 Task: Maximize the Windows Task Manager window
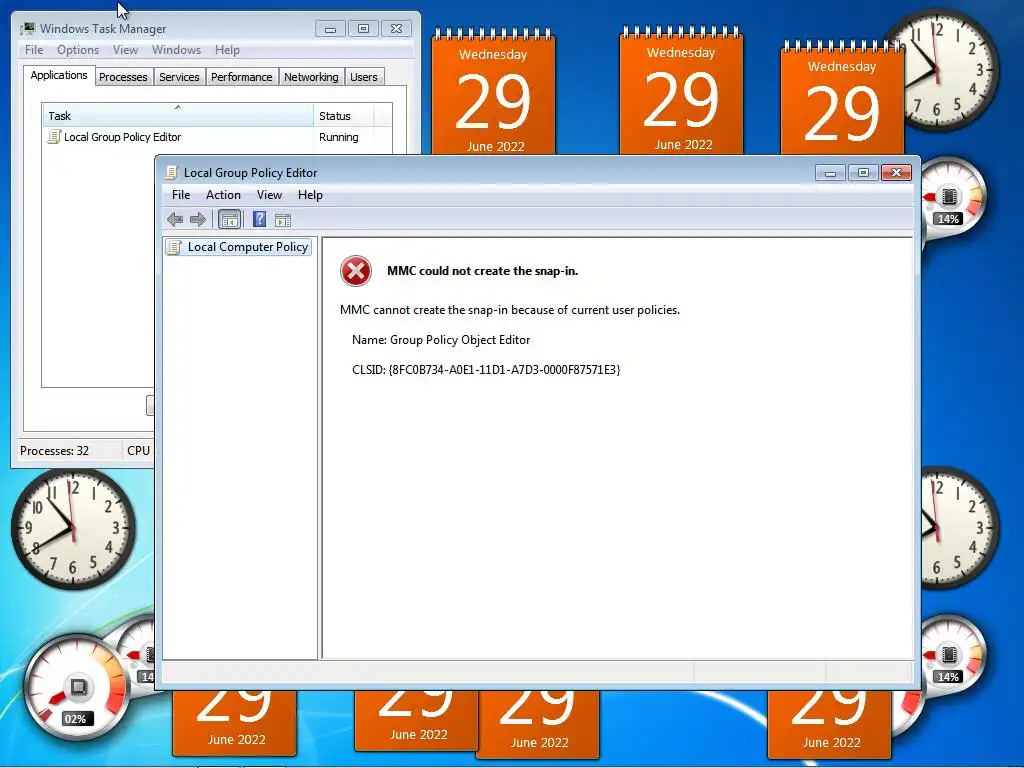pyautogui.click(x=364, y=29)
